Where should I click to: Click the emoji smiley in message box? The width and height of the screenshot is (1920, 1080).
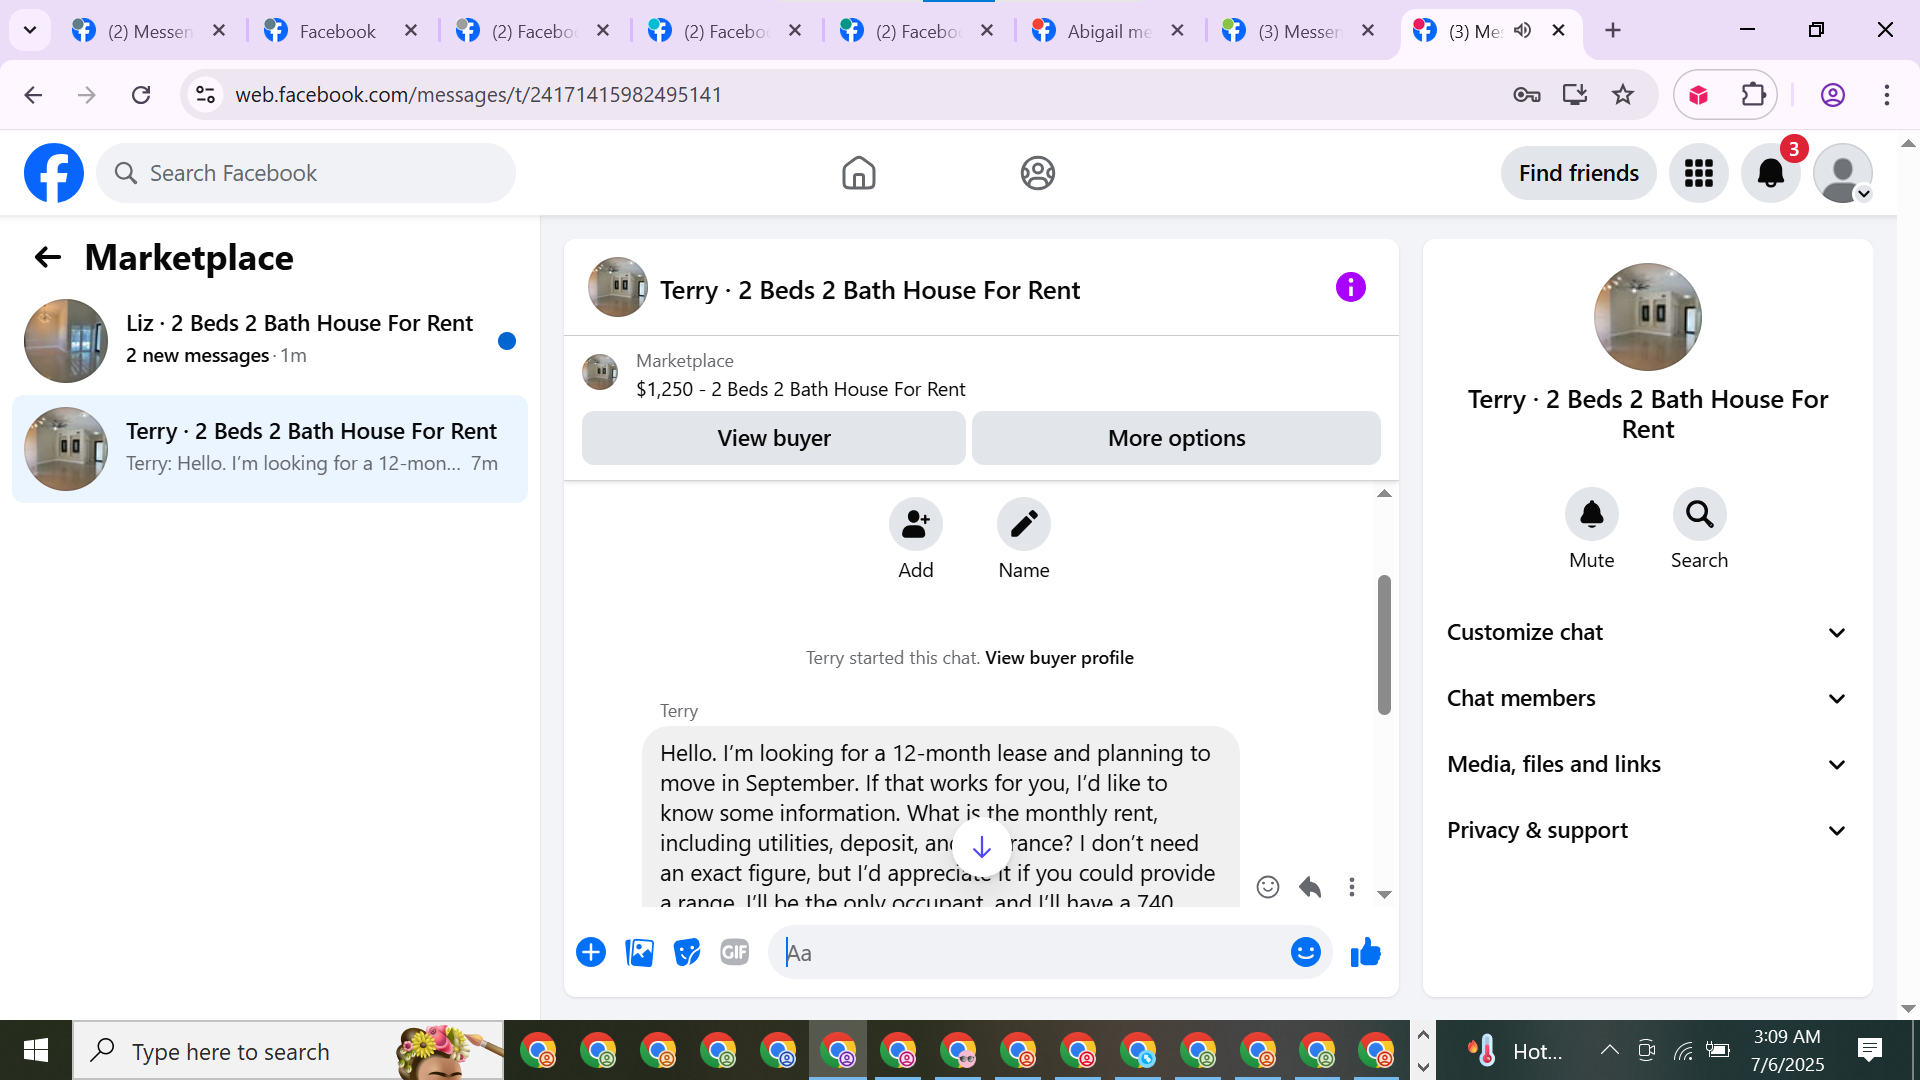(1305, 953)
